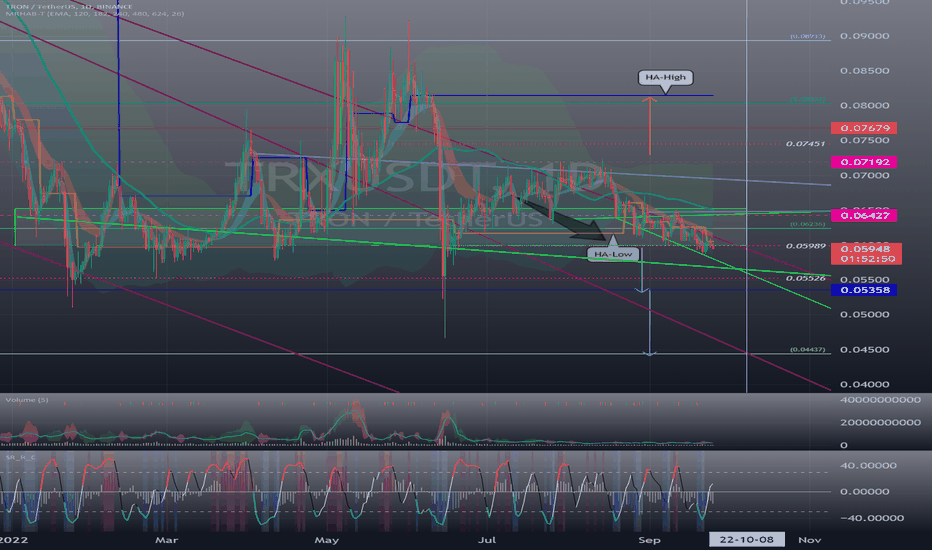Click the current price label 0.05948
This screenshot has width=932, height=550.
pos(866,249)
